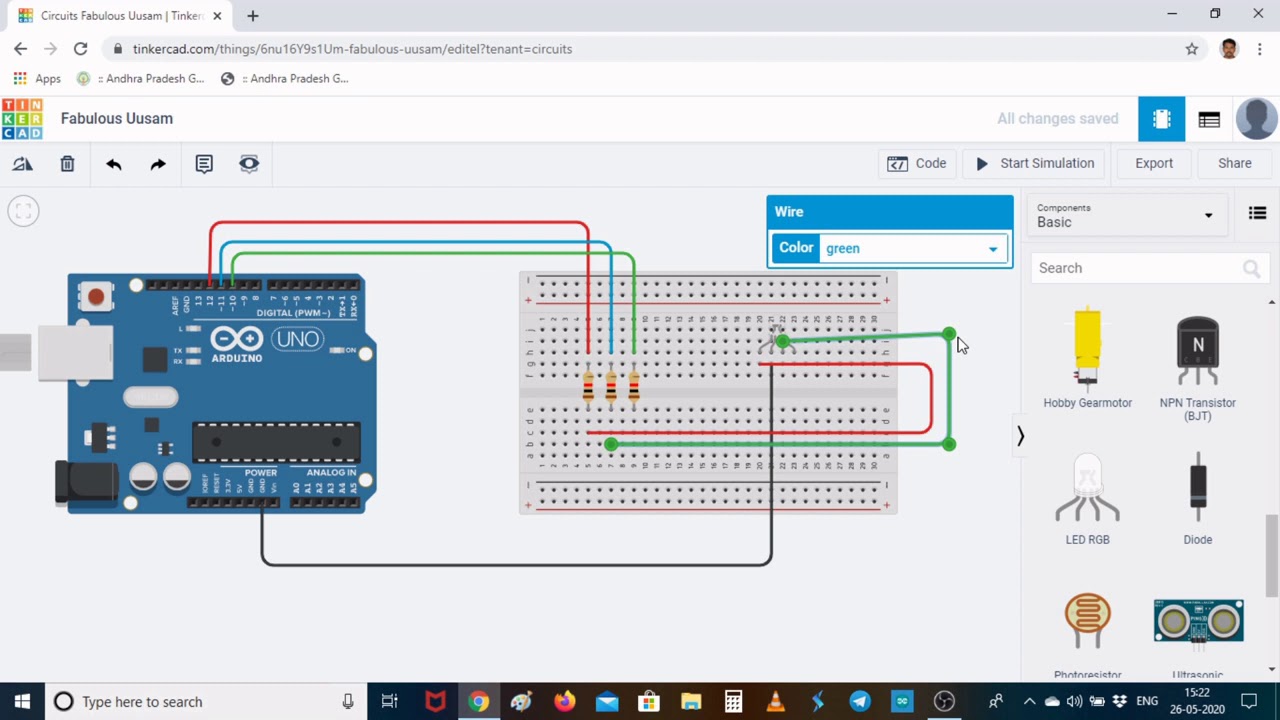The image size is (1280, 720).
Task: Redo the last action
Action: click(158, 164)
